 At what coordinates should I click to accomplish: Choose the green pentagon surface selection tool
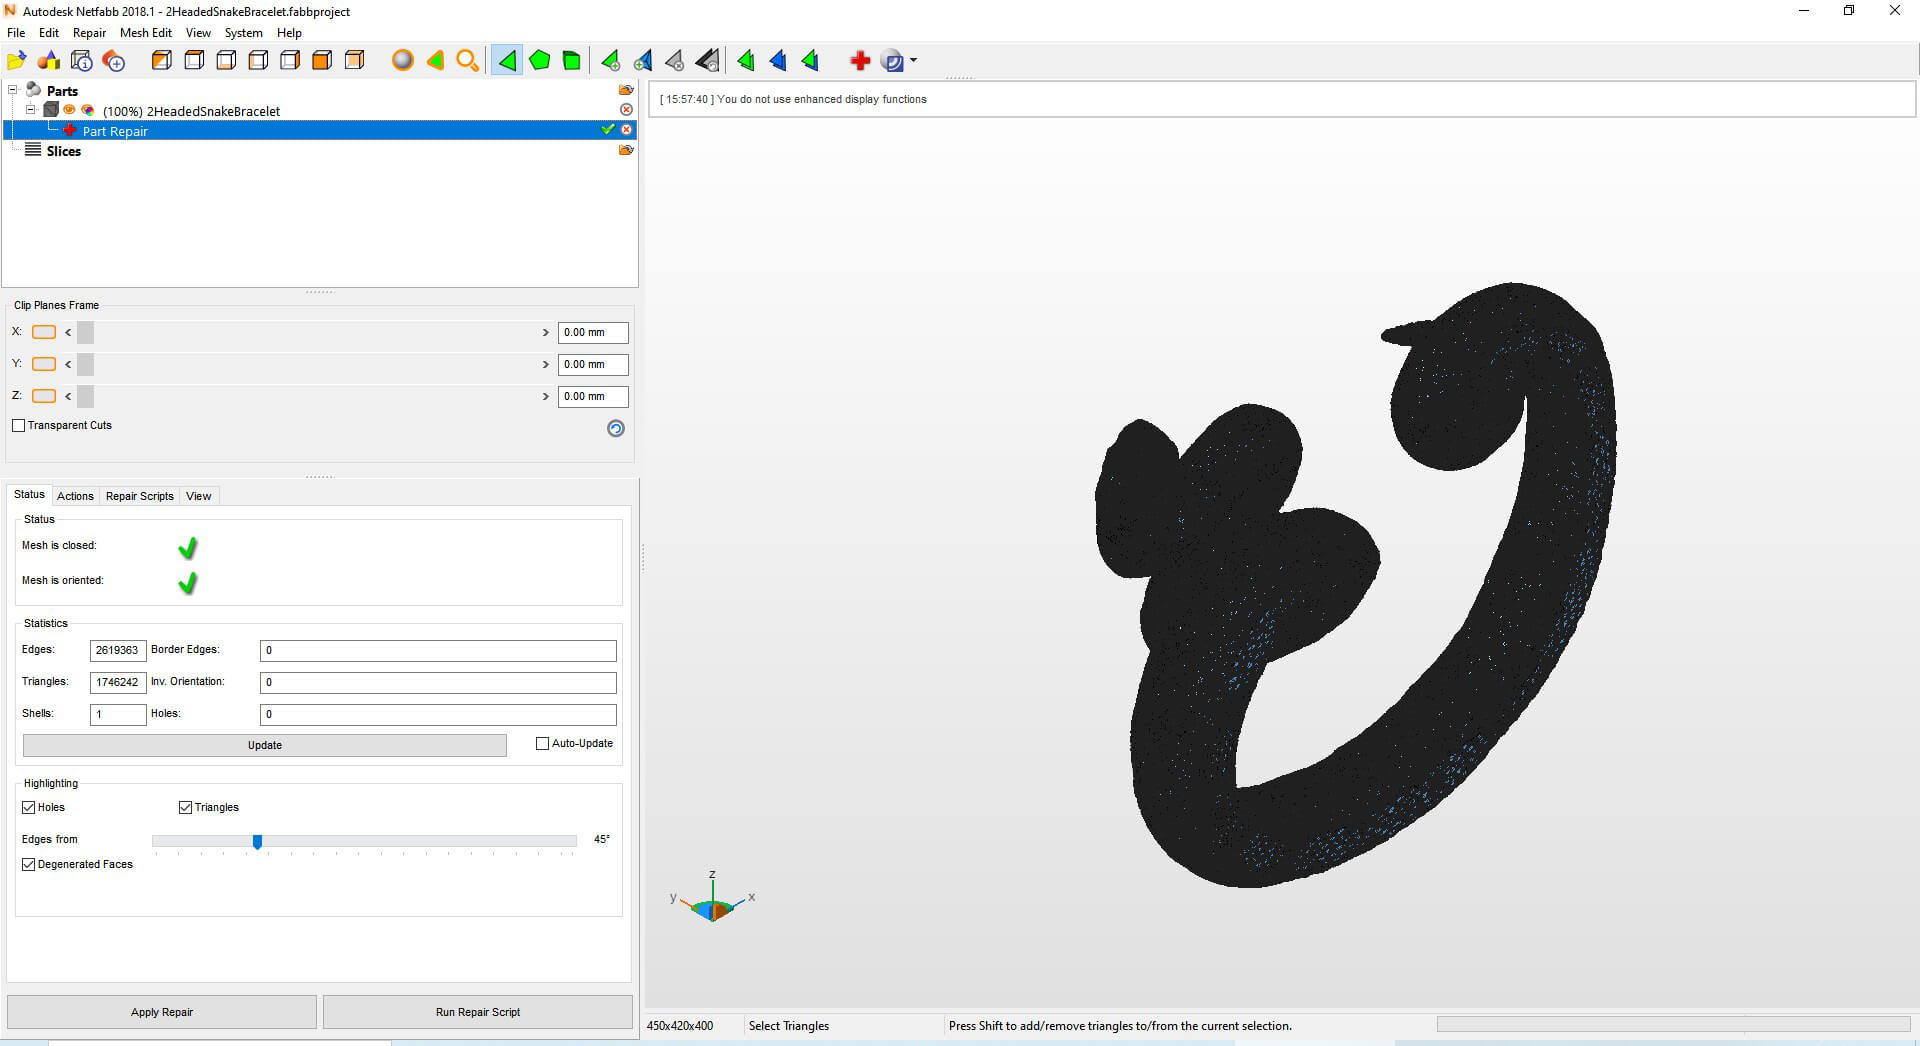click(x=540, y=61)
